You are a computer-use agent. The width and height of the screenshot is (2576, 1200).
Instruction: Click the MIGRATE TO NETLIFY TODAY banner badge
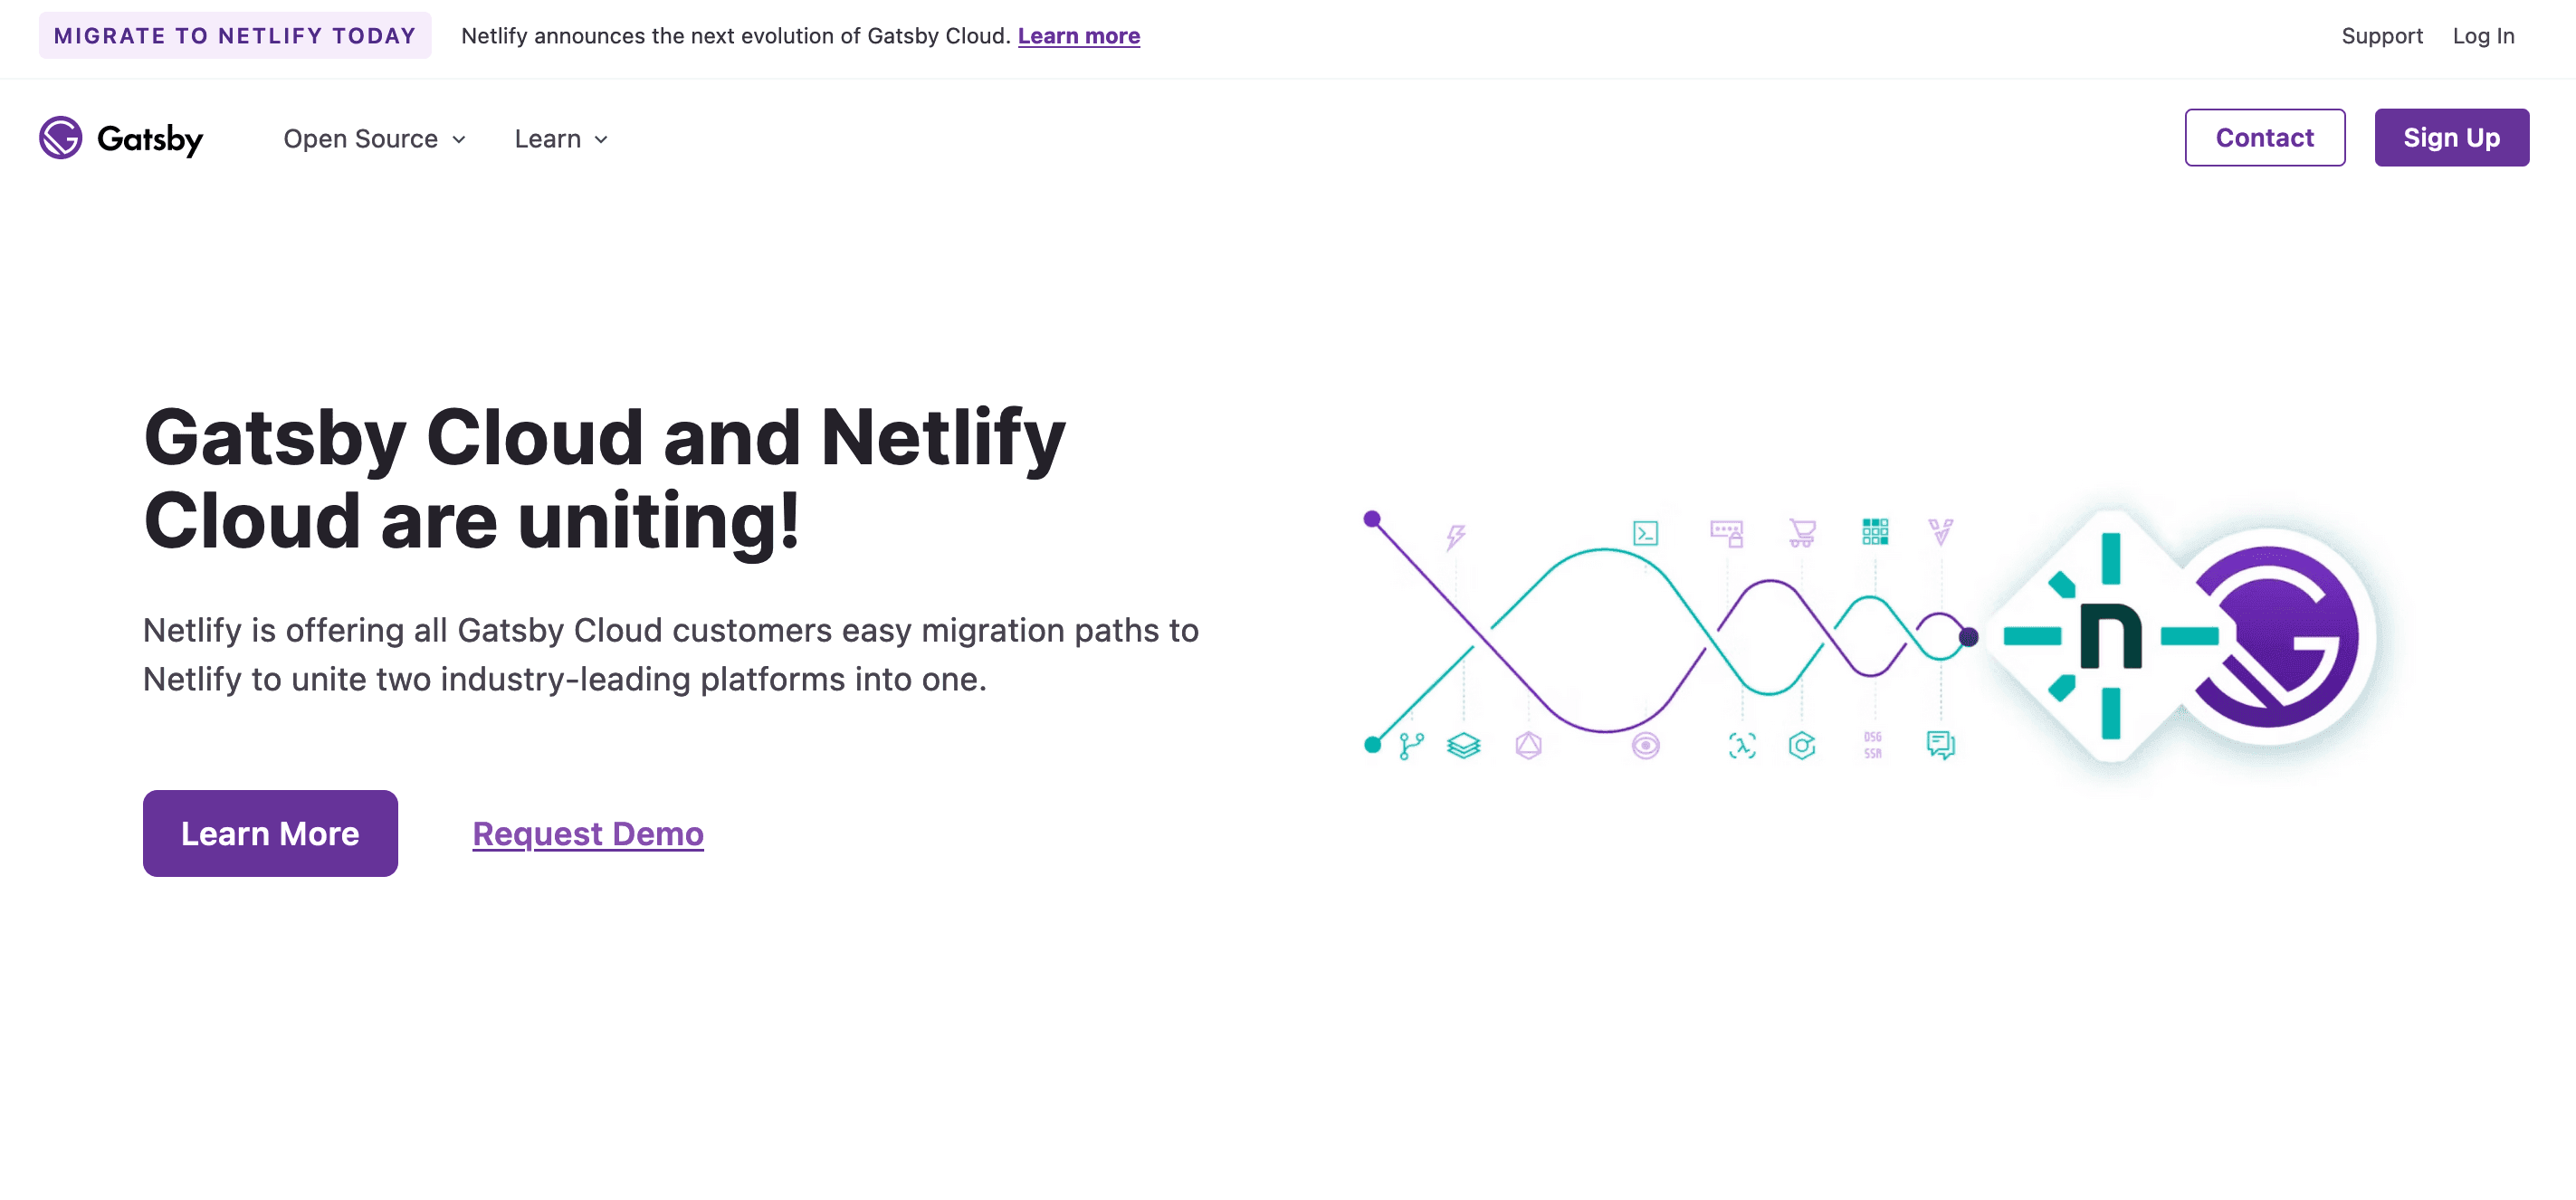click(x=236, y=35)
